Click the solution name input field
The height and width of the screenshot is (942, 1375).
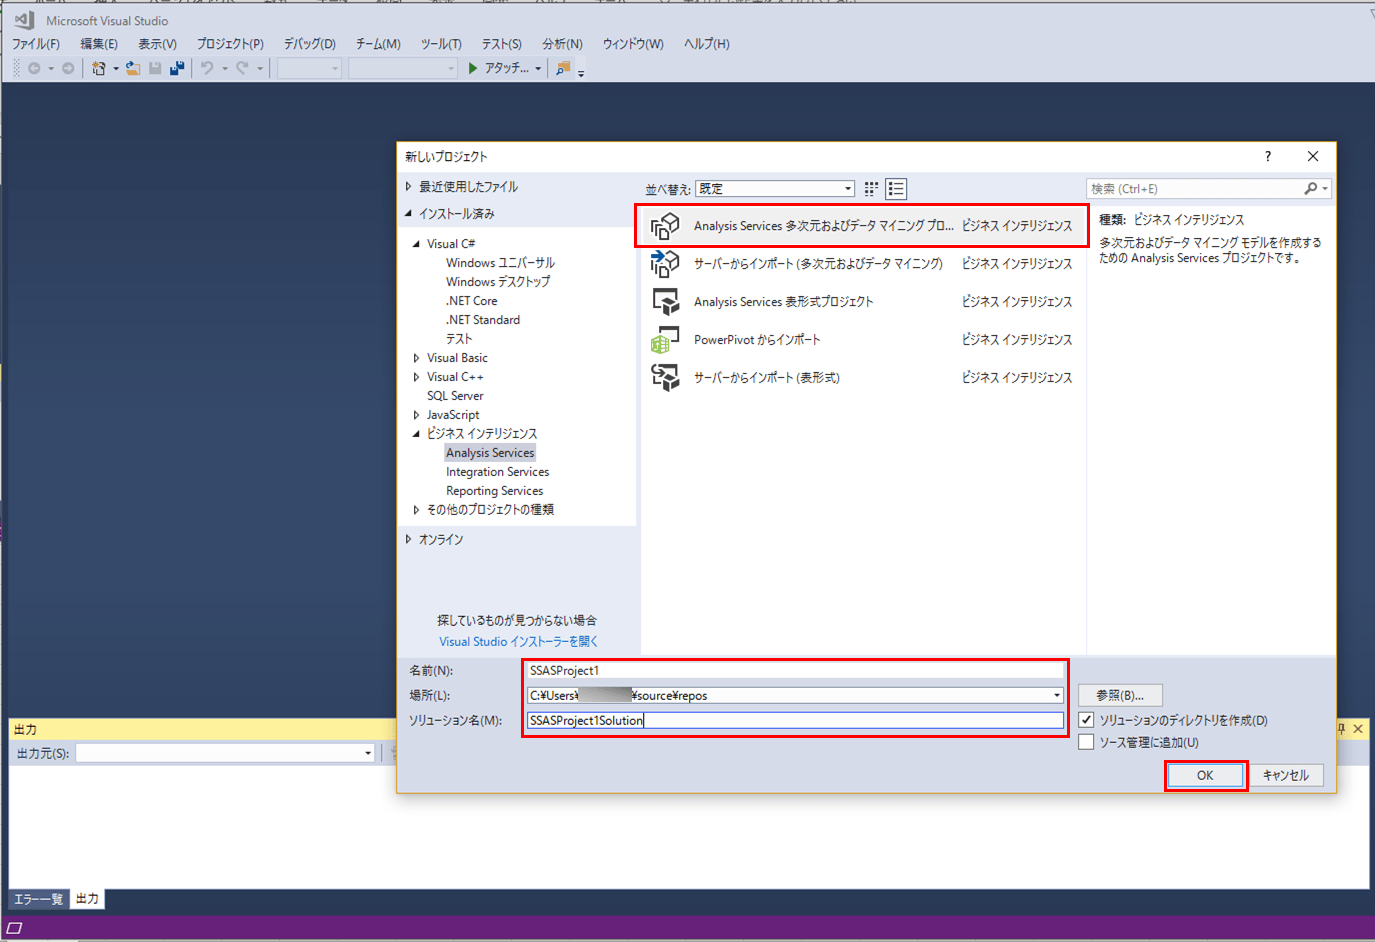coord(795,720)
